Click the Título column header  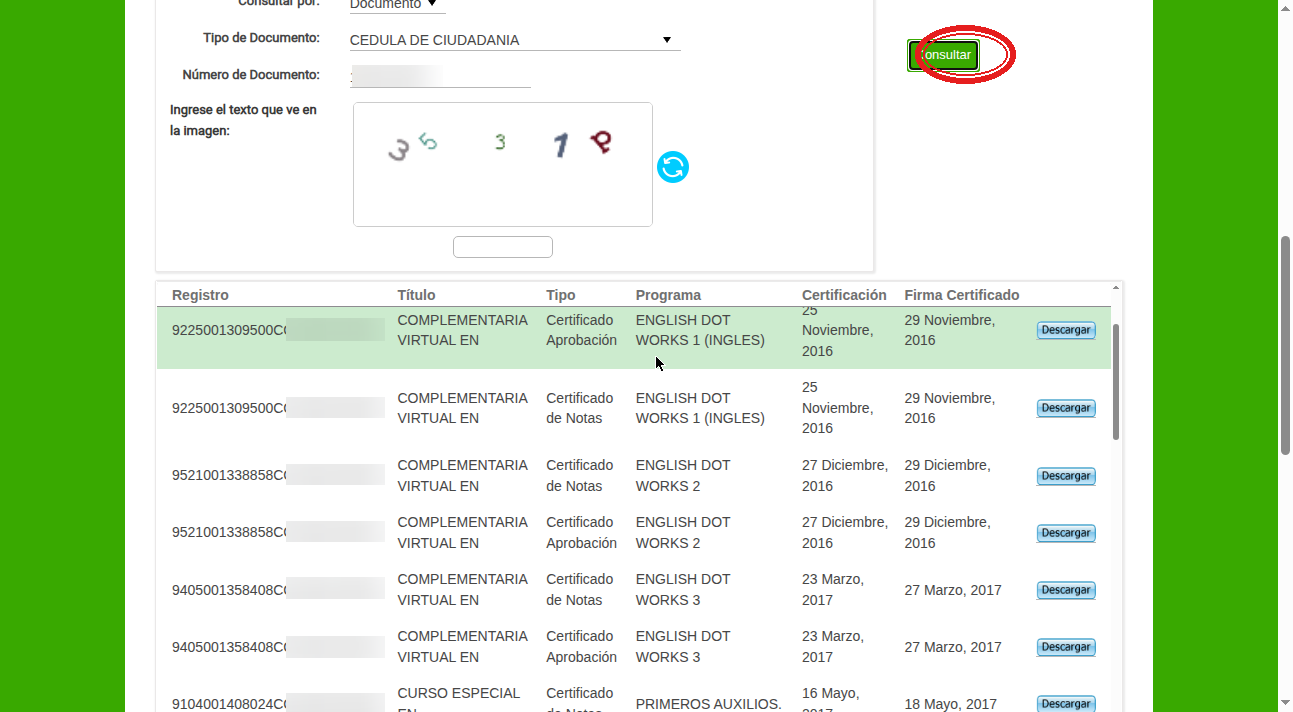click(x=416, y=295)
